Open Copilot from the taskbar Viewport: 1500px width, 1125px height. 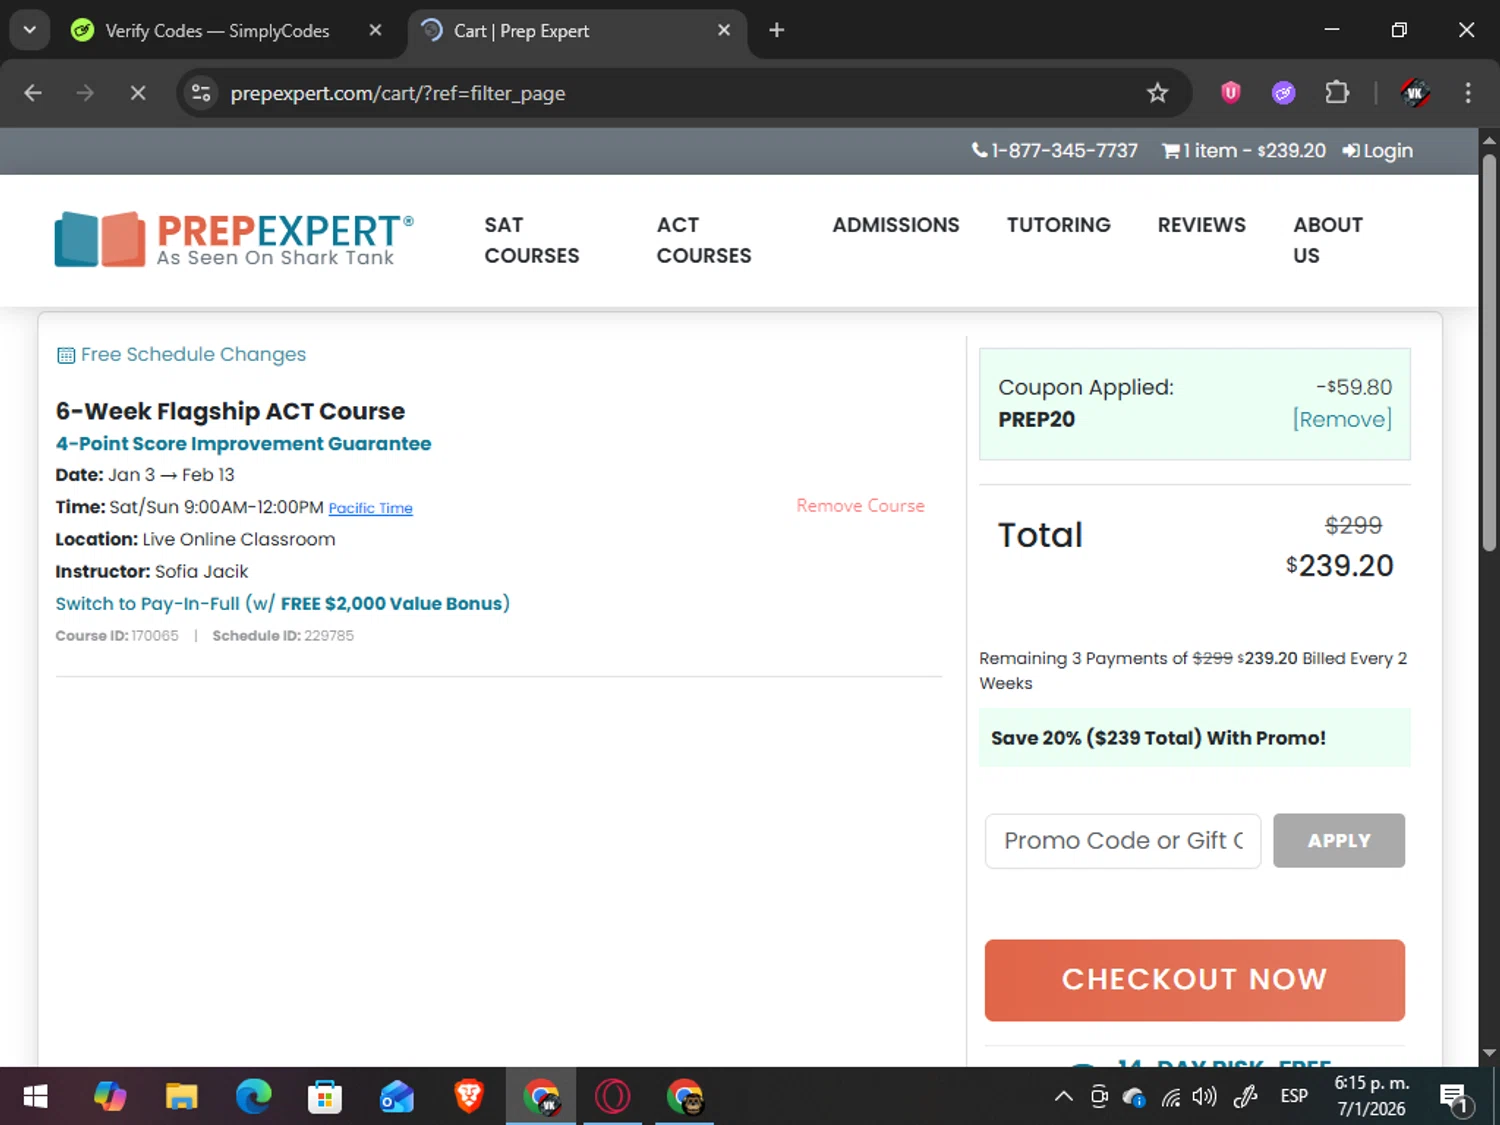[x=109, y=1097]
